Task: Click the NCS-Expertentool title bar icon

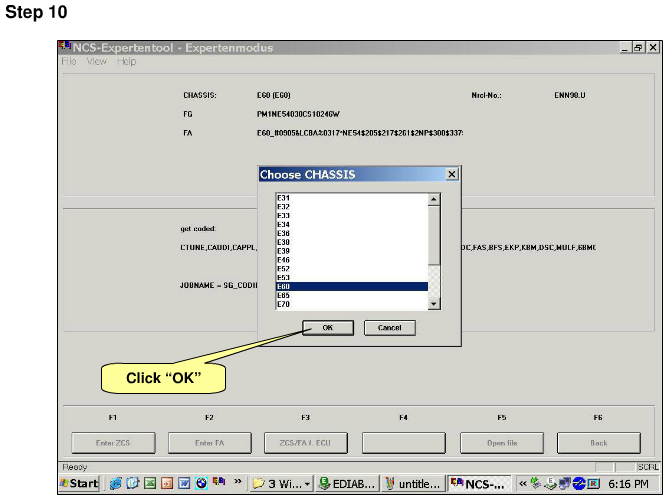Action: point(65,45)
